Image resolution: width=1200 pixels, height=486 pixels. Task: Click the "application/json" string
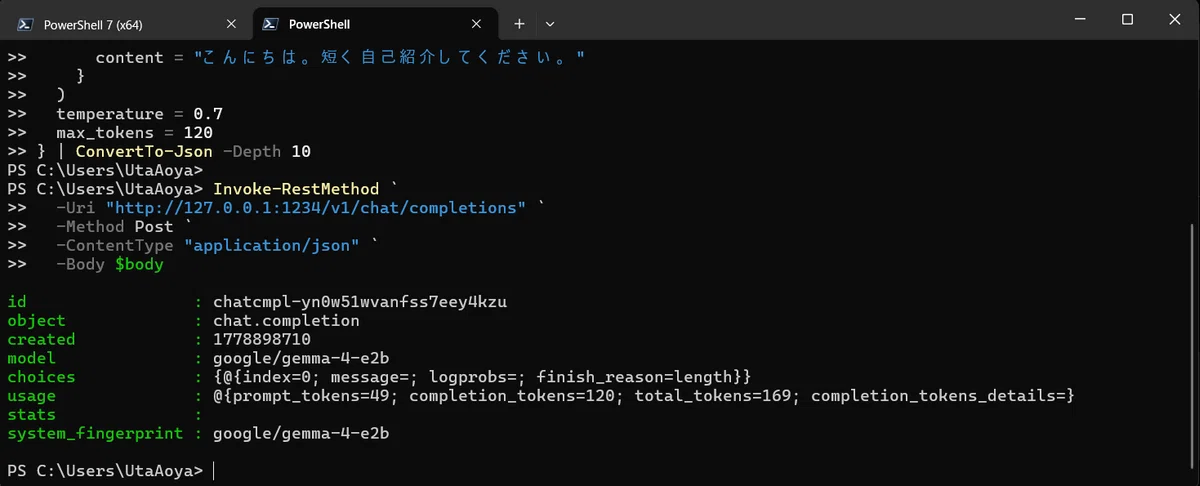tap(272, 246)
